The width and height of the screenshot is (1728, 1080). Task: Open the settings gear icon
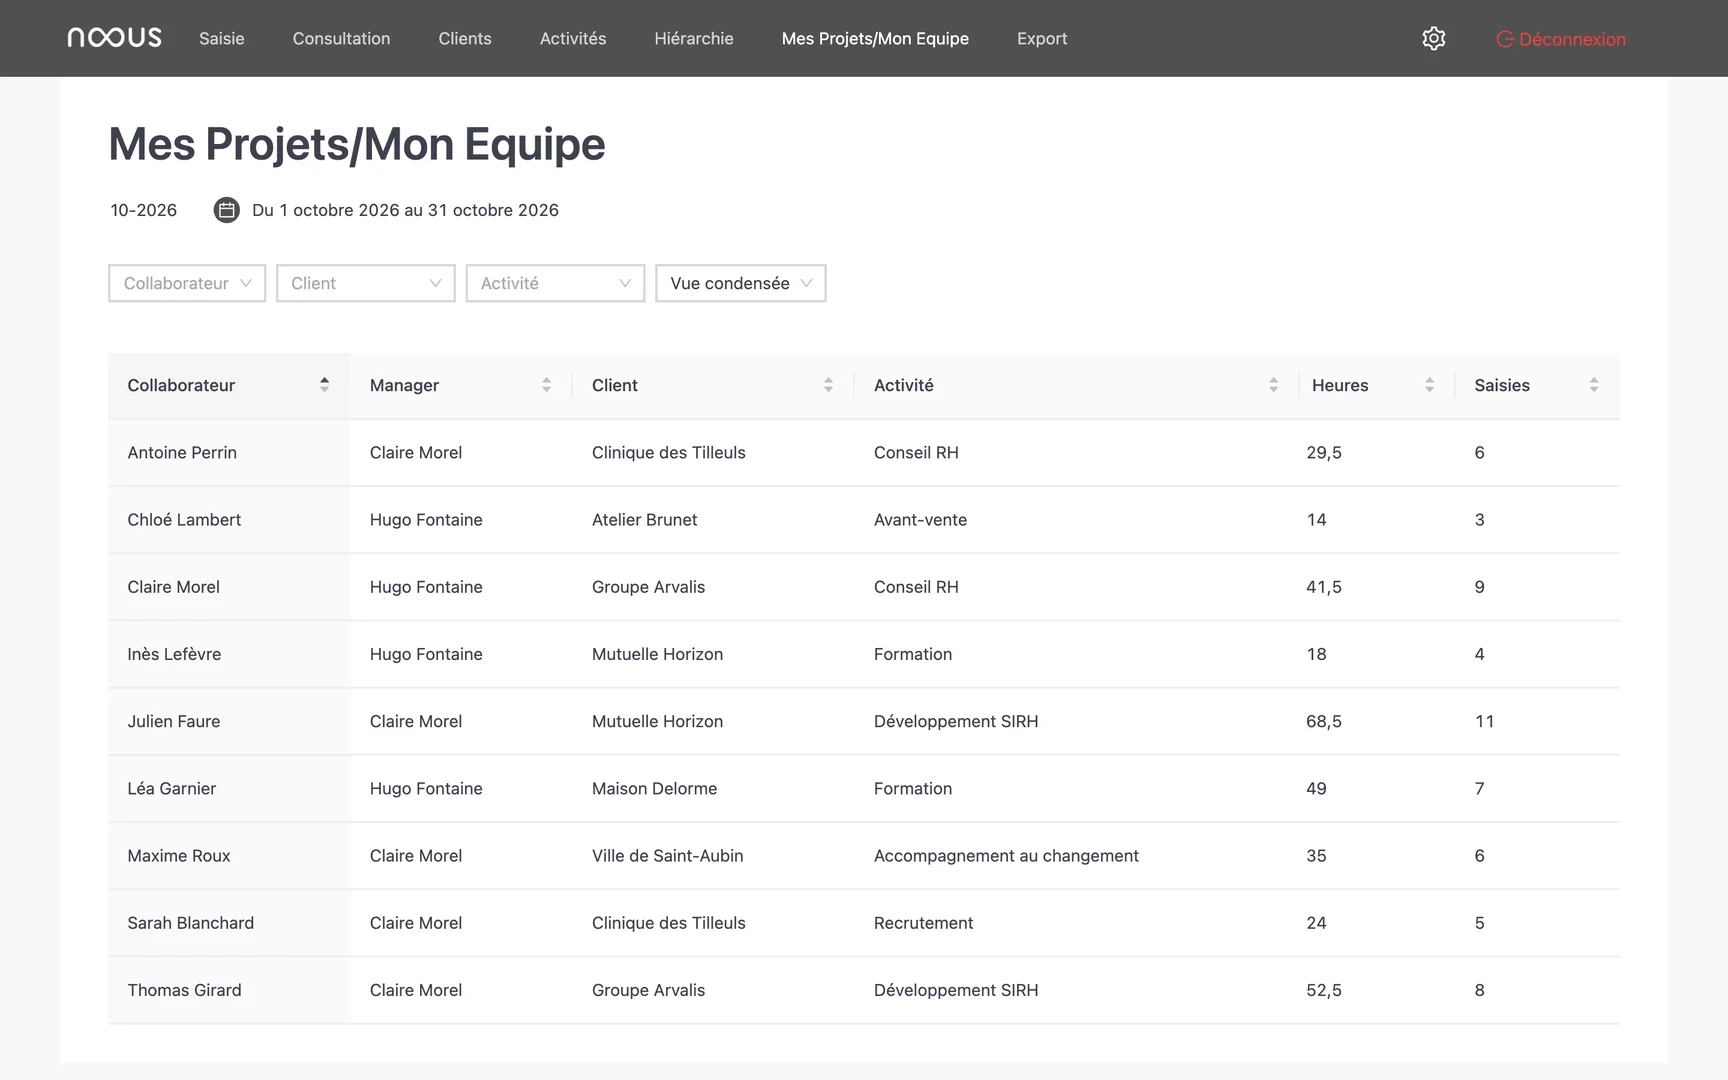(1434, 38)
